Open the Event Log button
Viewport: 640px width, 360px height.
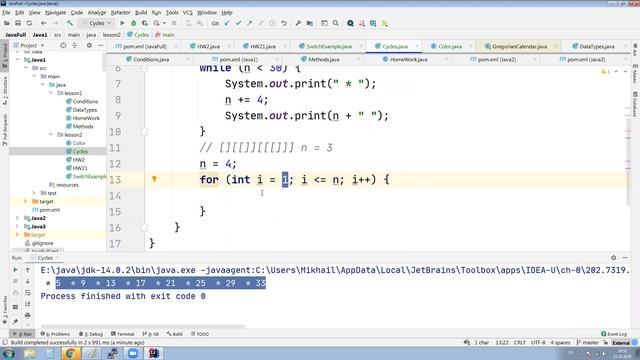[x=614, y=333]
